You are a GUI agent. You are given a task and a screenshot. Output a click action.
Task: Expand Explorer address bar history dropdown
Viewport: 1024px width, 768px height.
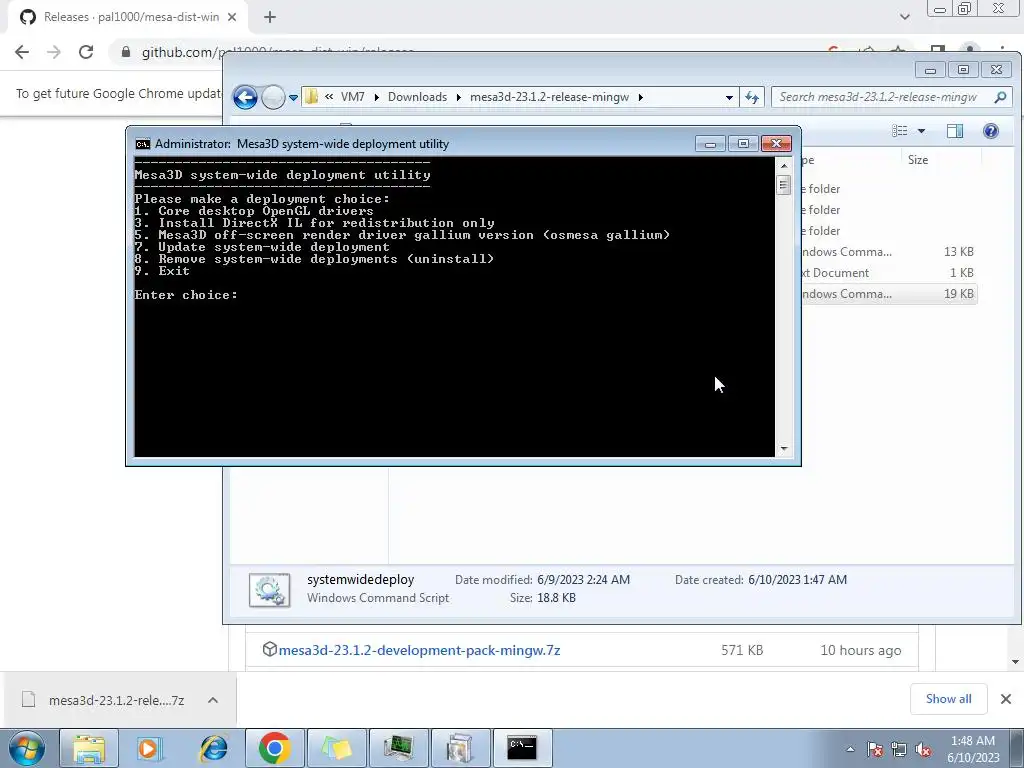point(729,97)
